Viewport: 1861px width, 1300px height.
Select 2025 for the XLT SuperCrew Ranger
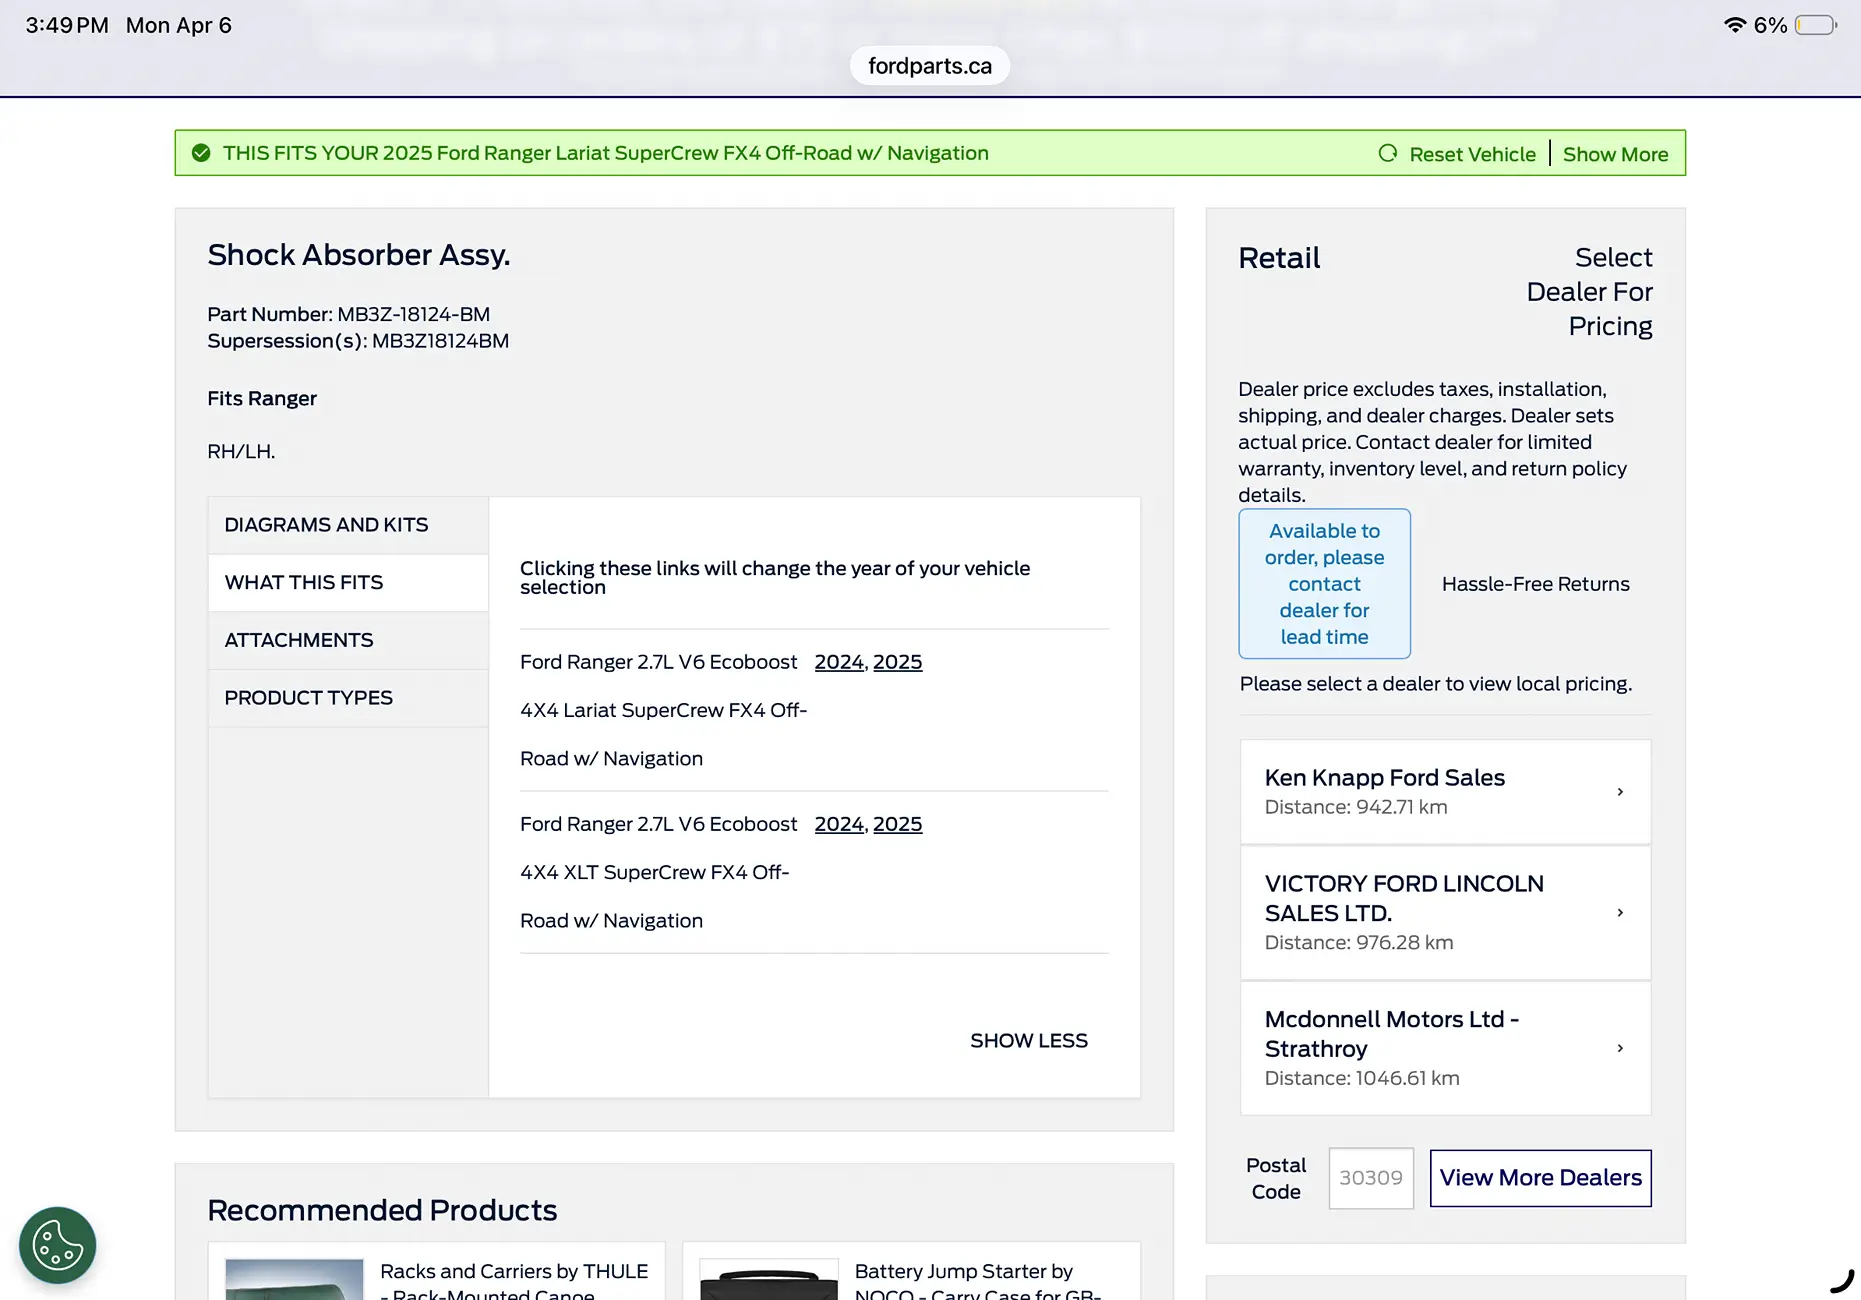click(x=898, y=824)
